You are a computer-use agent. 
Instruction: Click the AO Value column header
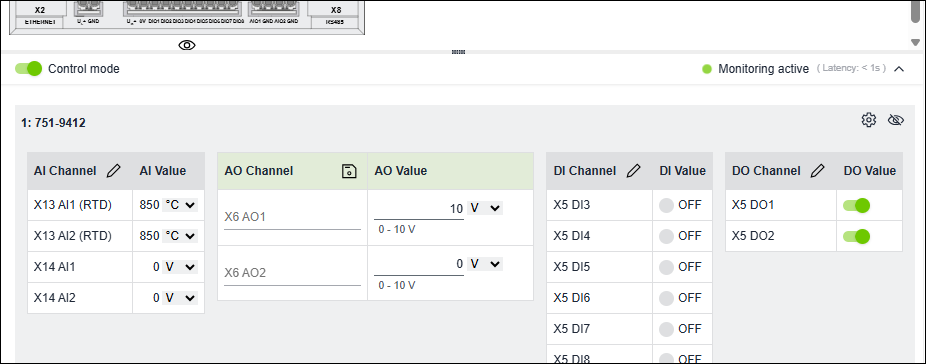tap(401, 171)
